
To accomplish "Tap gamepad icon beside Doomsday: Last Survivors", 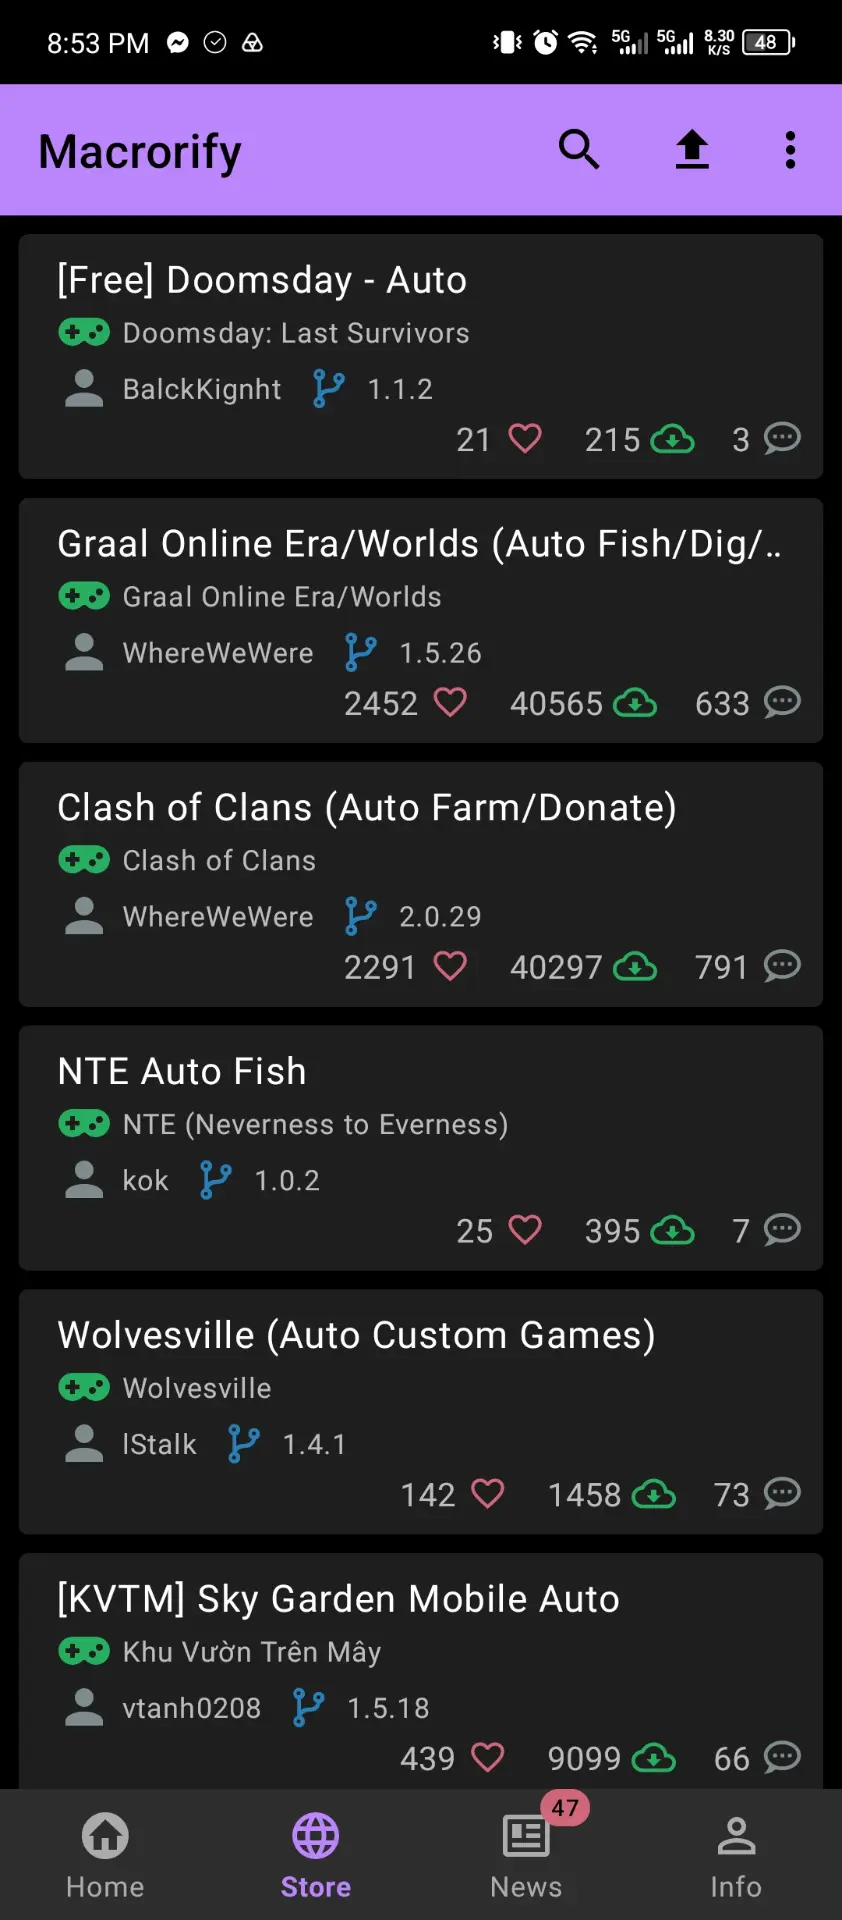I will tap(84, 333).
